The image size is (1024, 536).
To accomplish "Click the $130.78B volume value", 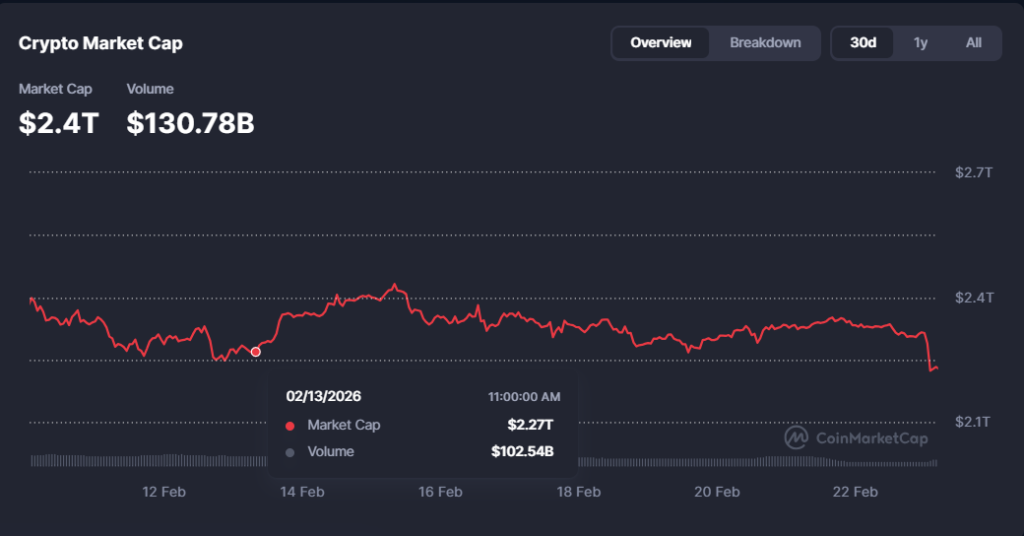I will [x=190, y=124].
